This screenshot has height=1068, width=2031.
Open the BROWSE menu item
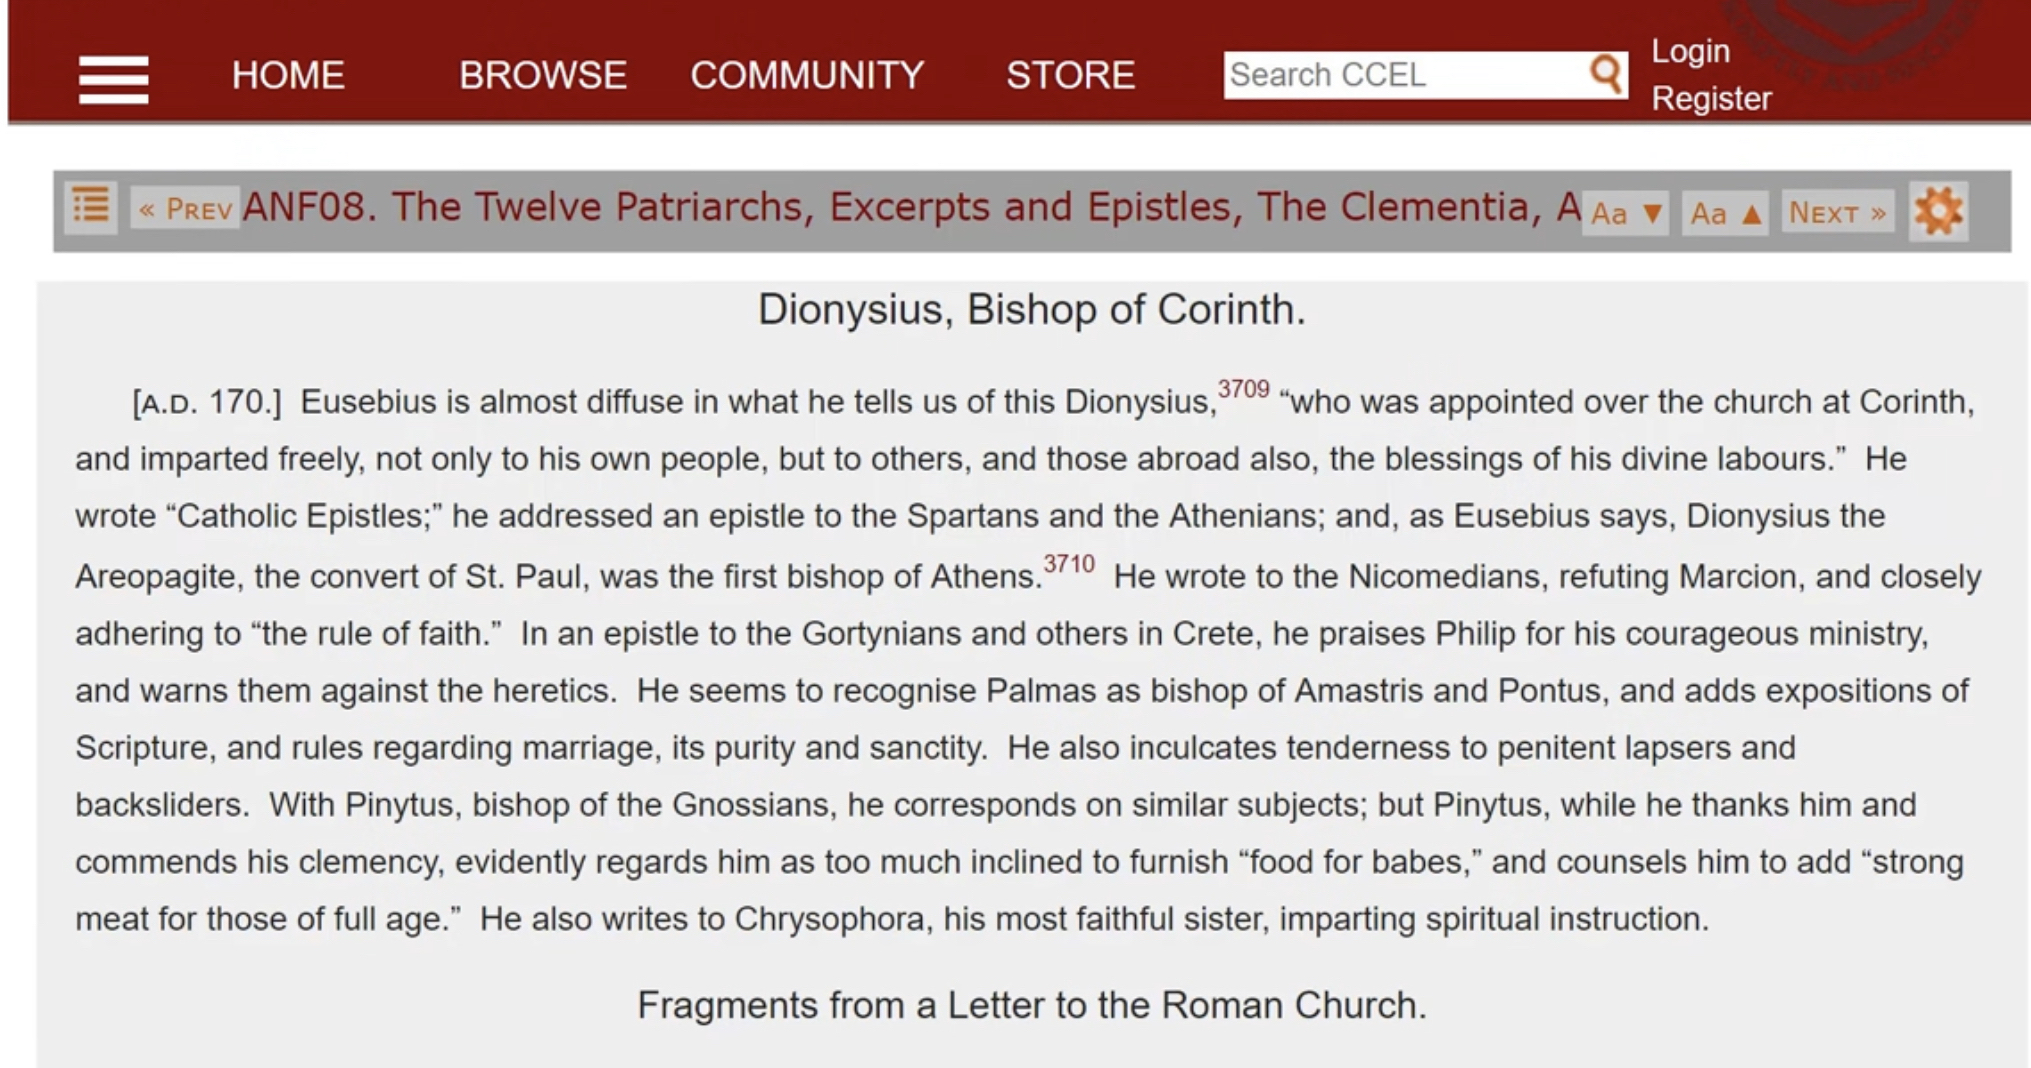(543, 75)
